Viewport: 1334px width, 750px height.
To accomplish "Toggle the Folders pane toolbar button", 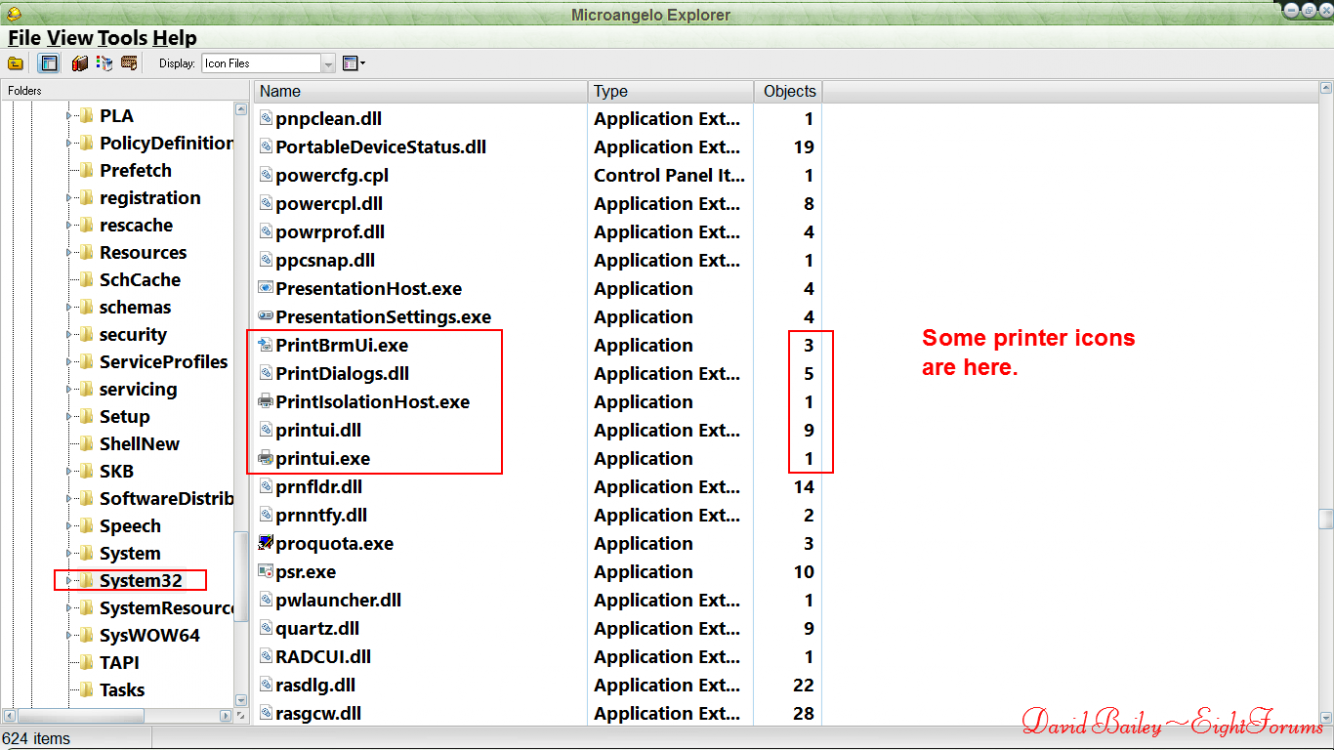I will (x=48, y=63).
